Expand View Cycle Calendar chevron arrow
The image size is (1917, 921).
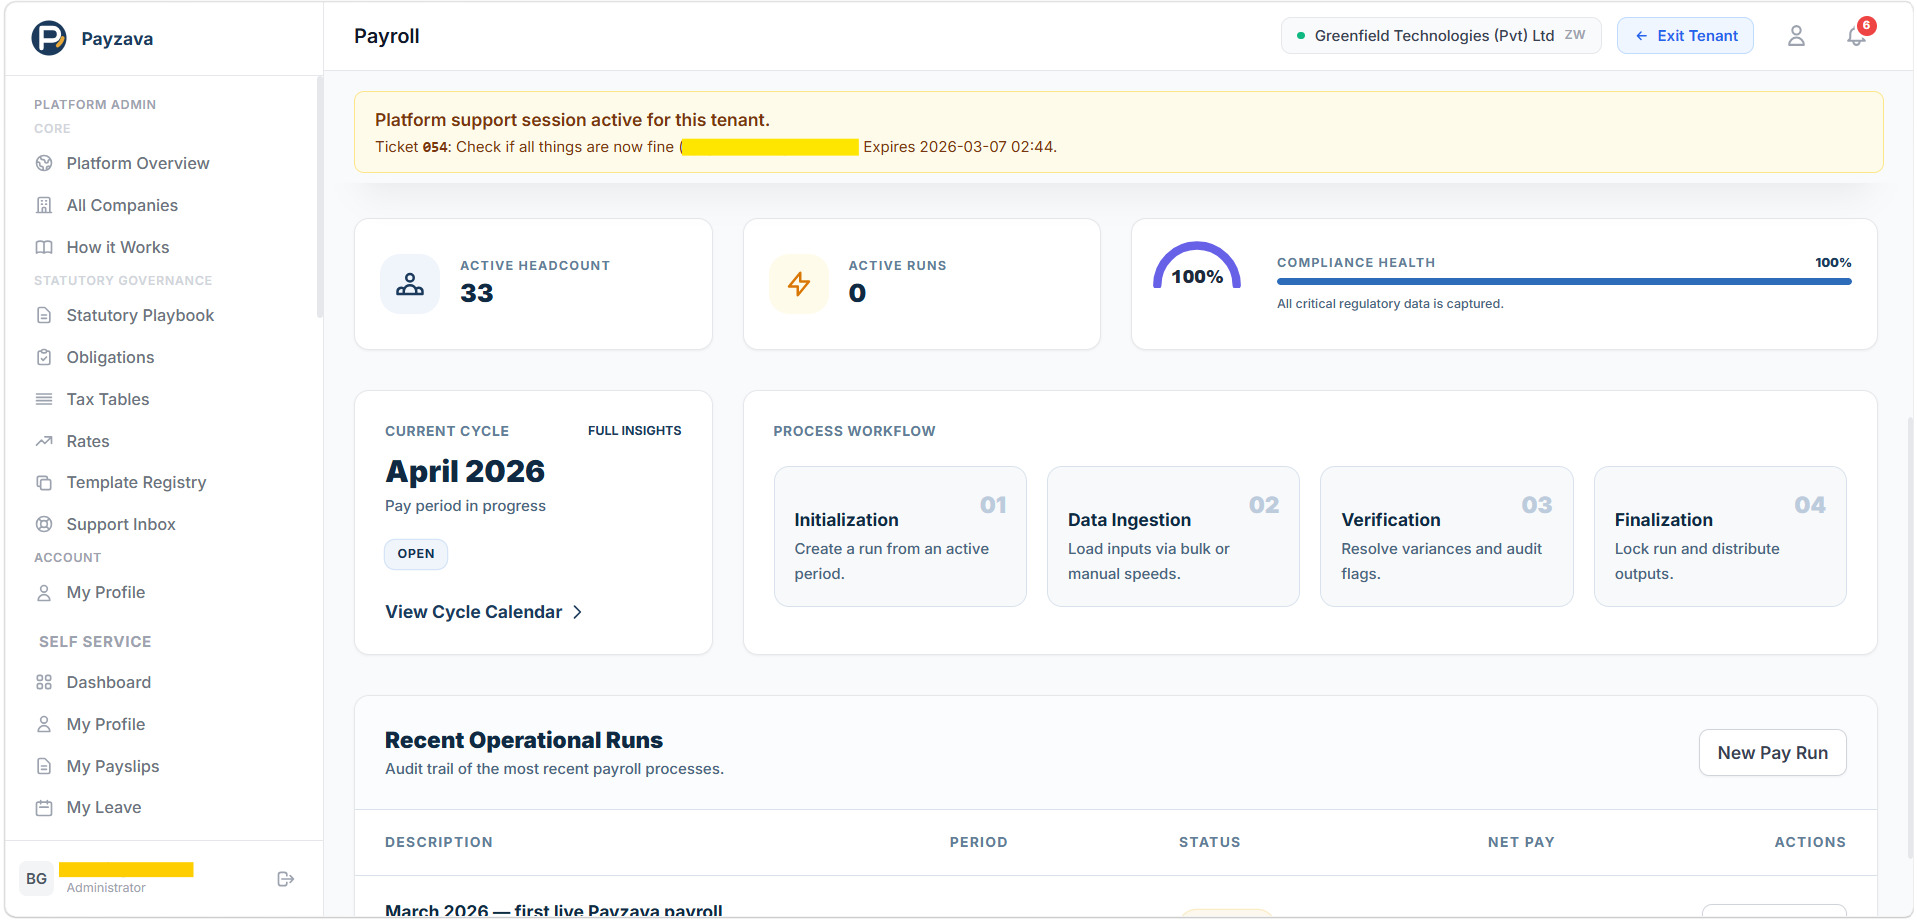tap(577, 612)
